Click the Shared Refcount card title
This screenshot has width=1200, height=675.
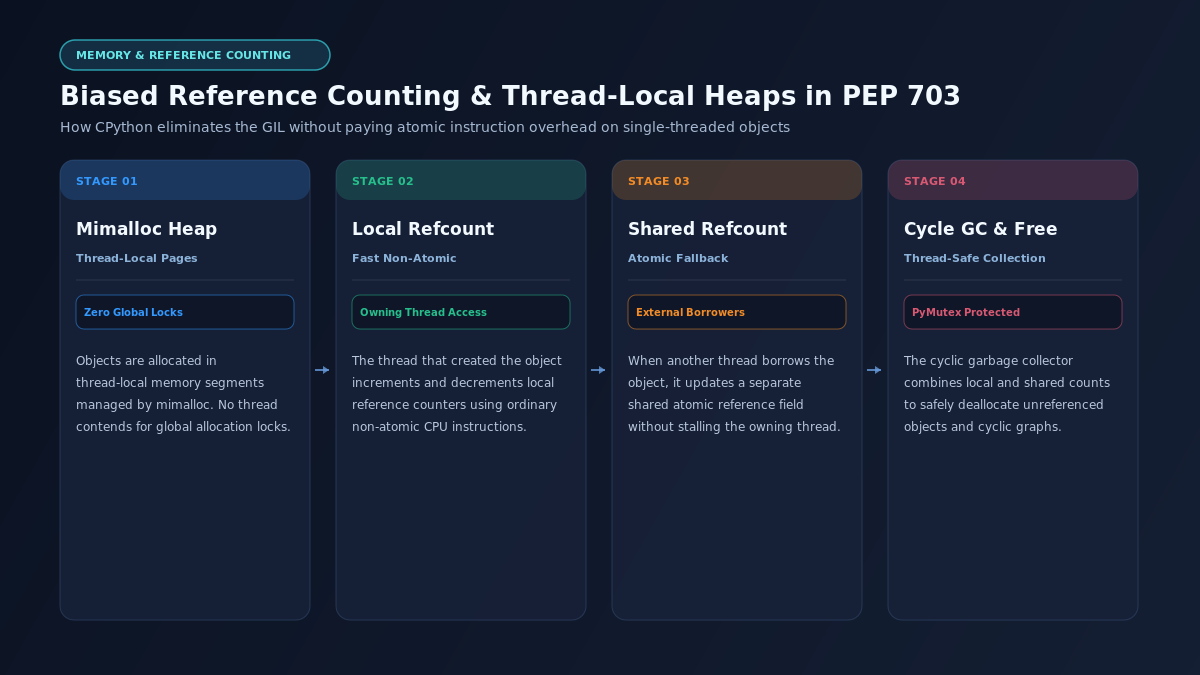707,229
